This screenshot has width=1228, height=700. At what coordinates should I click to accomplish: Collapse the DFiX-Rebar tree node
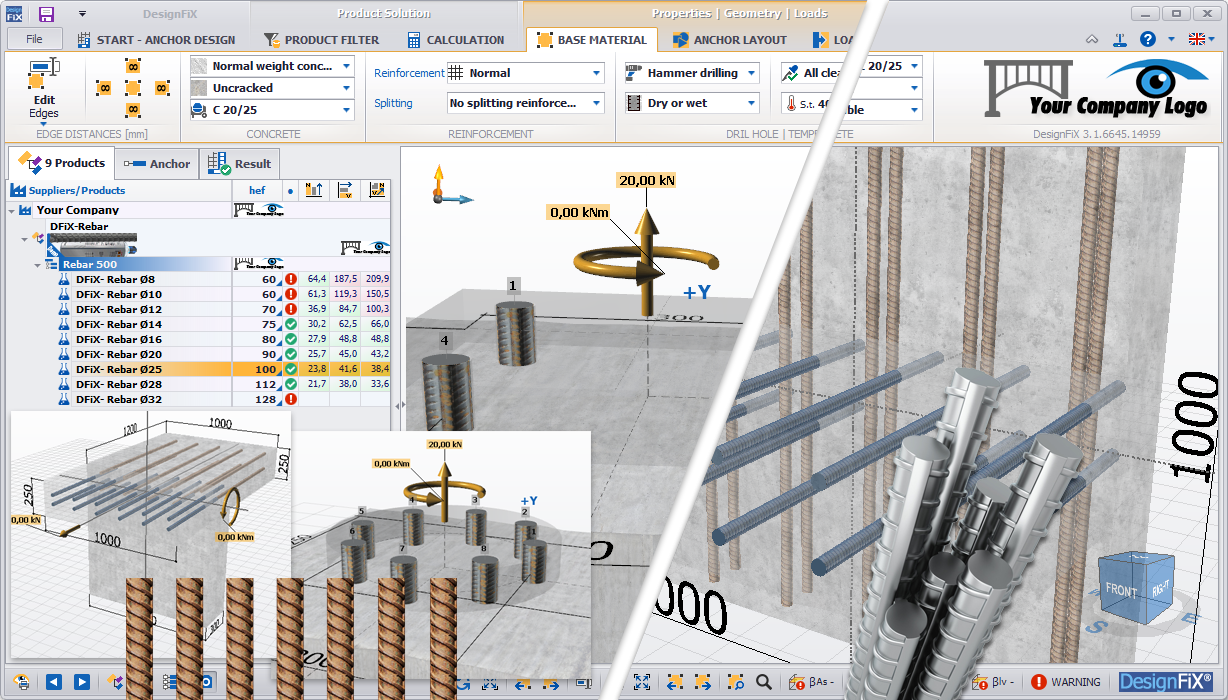[x=25, y=238]
